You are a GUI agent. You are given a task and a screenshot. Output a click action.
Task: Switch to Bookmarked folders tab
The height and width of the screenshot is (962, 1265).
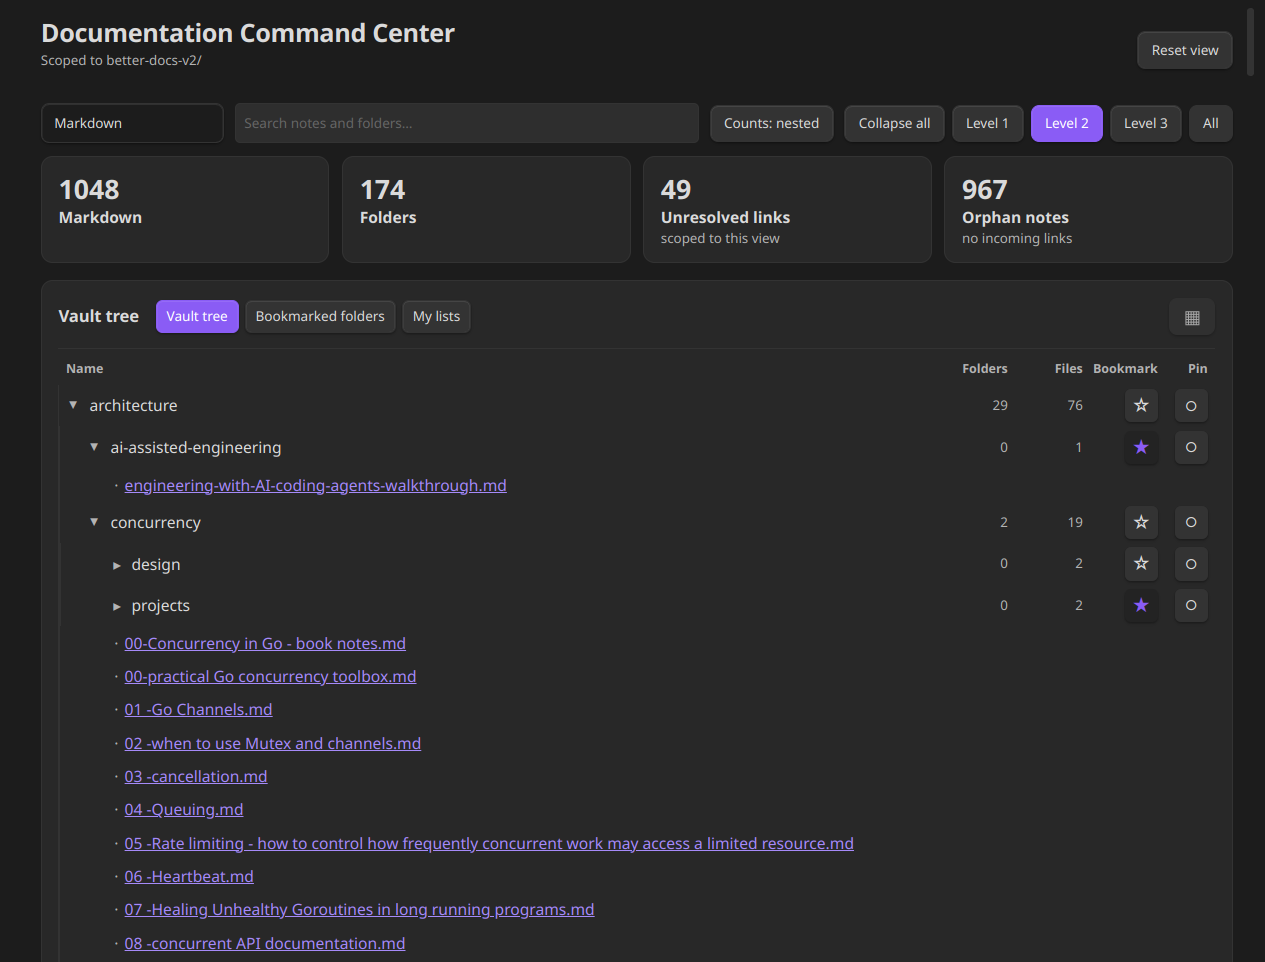[x=320, y=316]
